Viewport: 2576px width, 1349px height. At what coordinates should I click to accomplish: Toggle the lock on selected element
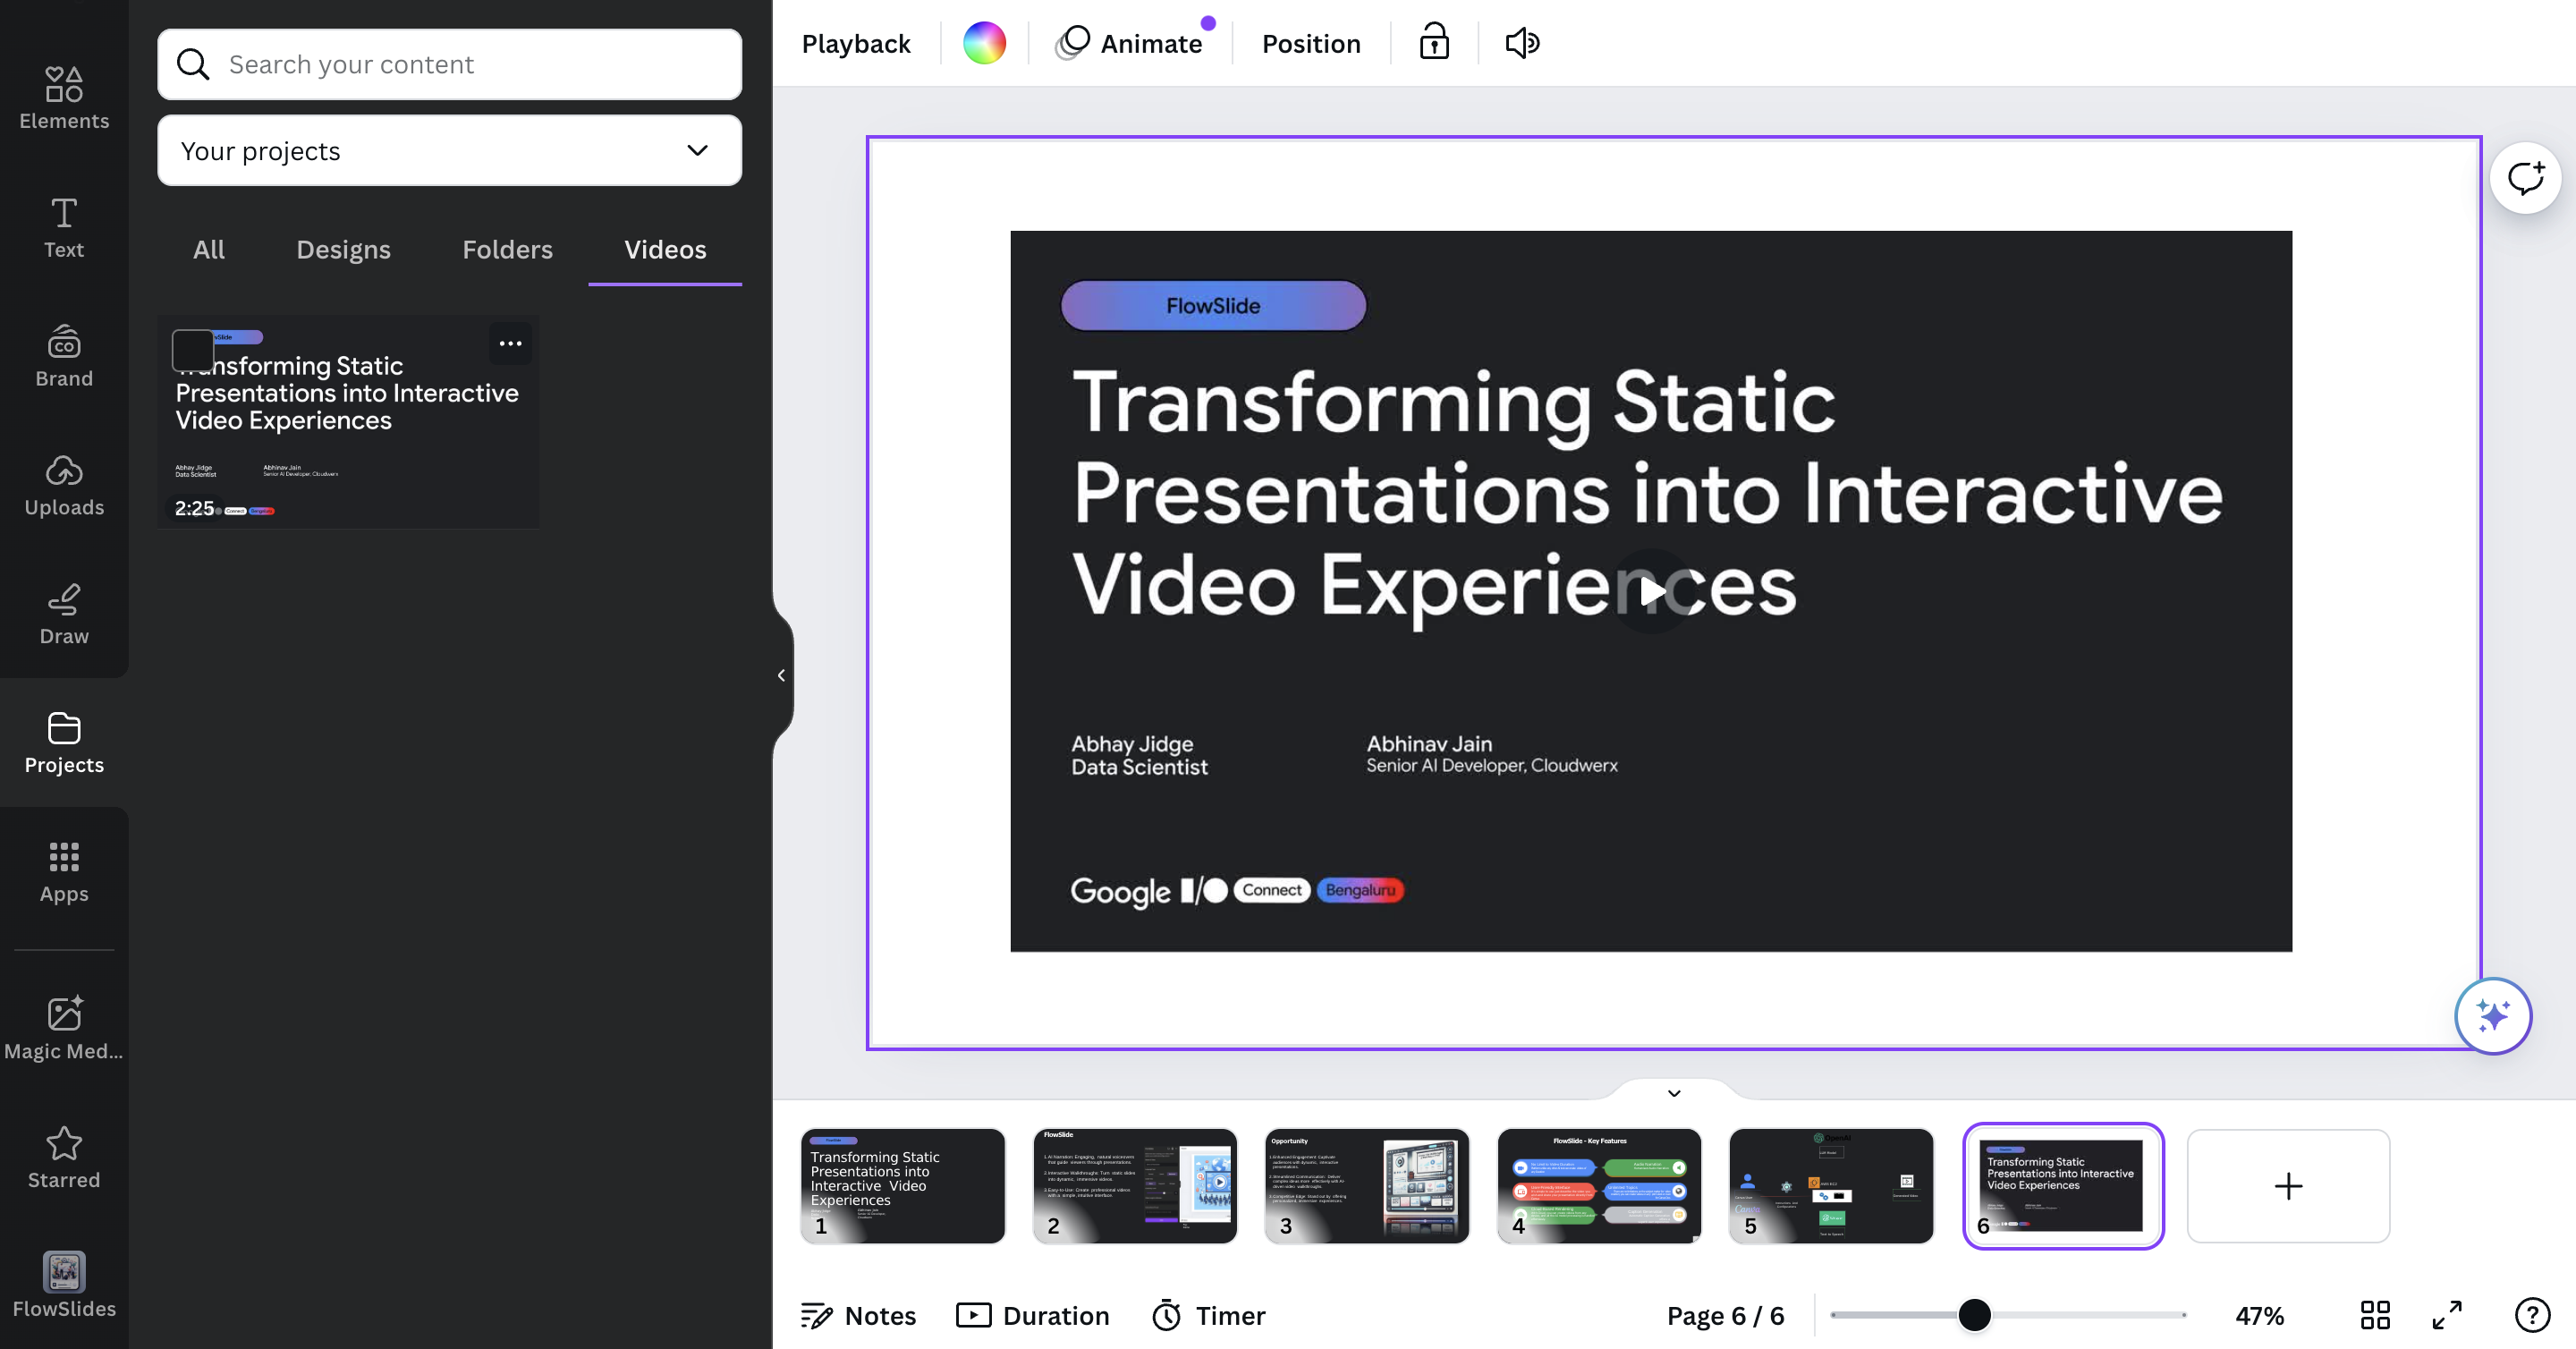1434,43
